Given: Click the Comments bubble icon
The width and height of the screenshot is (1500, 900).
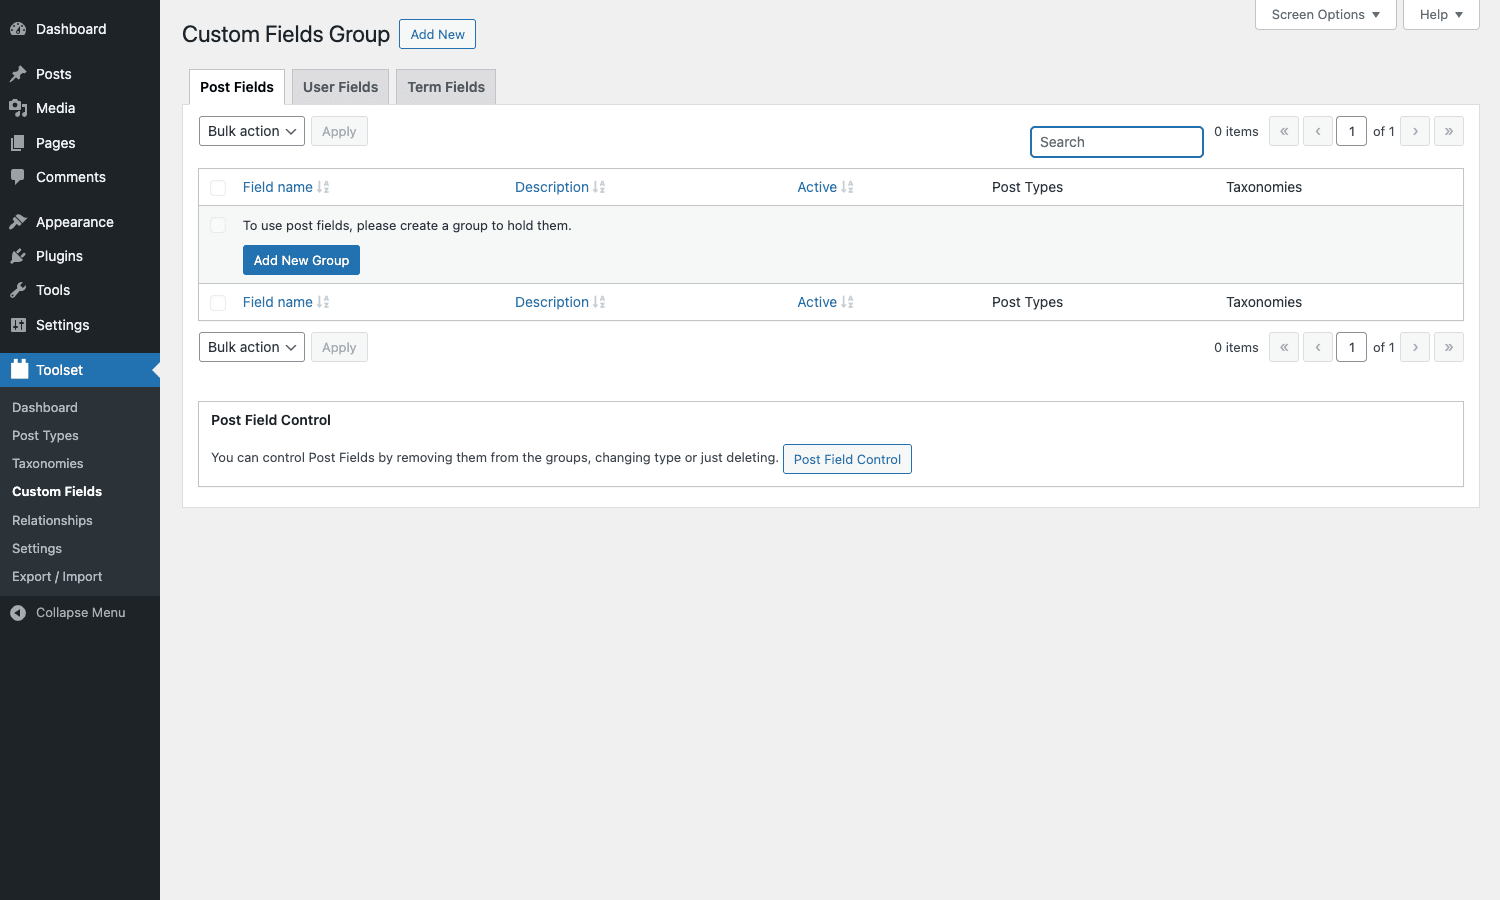Looking at the screenshot, I should click(18, 177).
